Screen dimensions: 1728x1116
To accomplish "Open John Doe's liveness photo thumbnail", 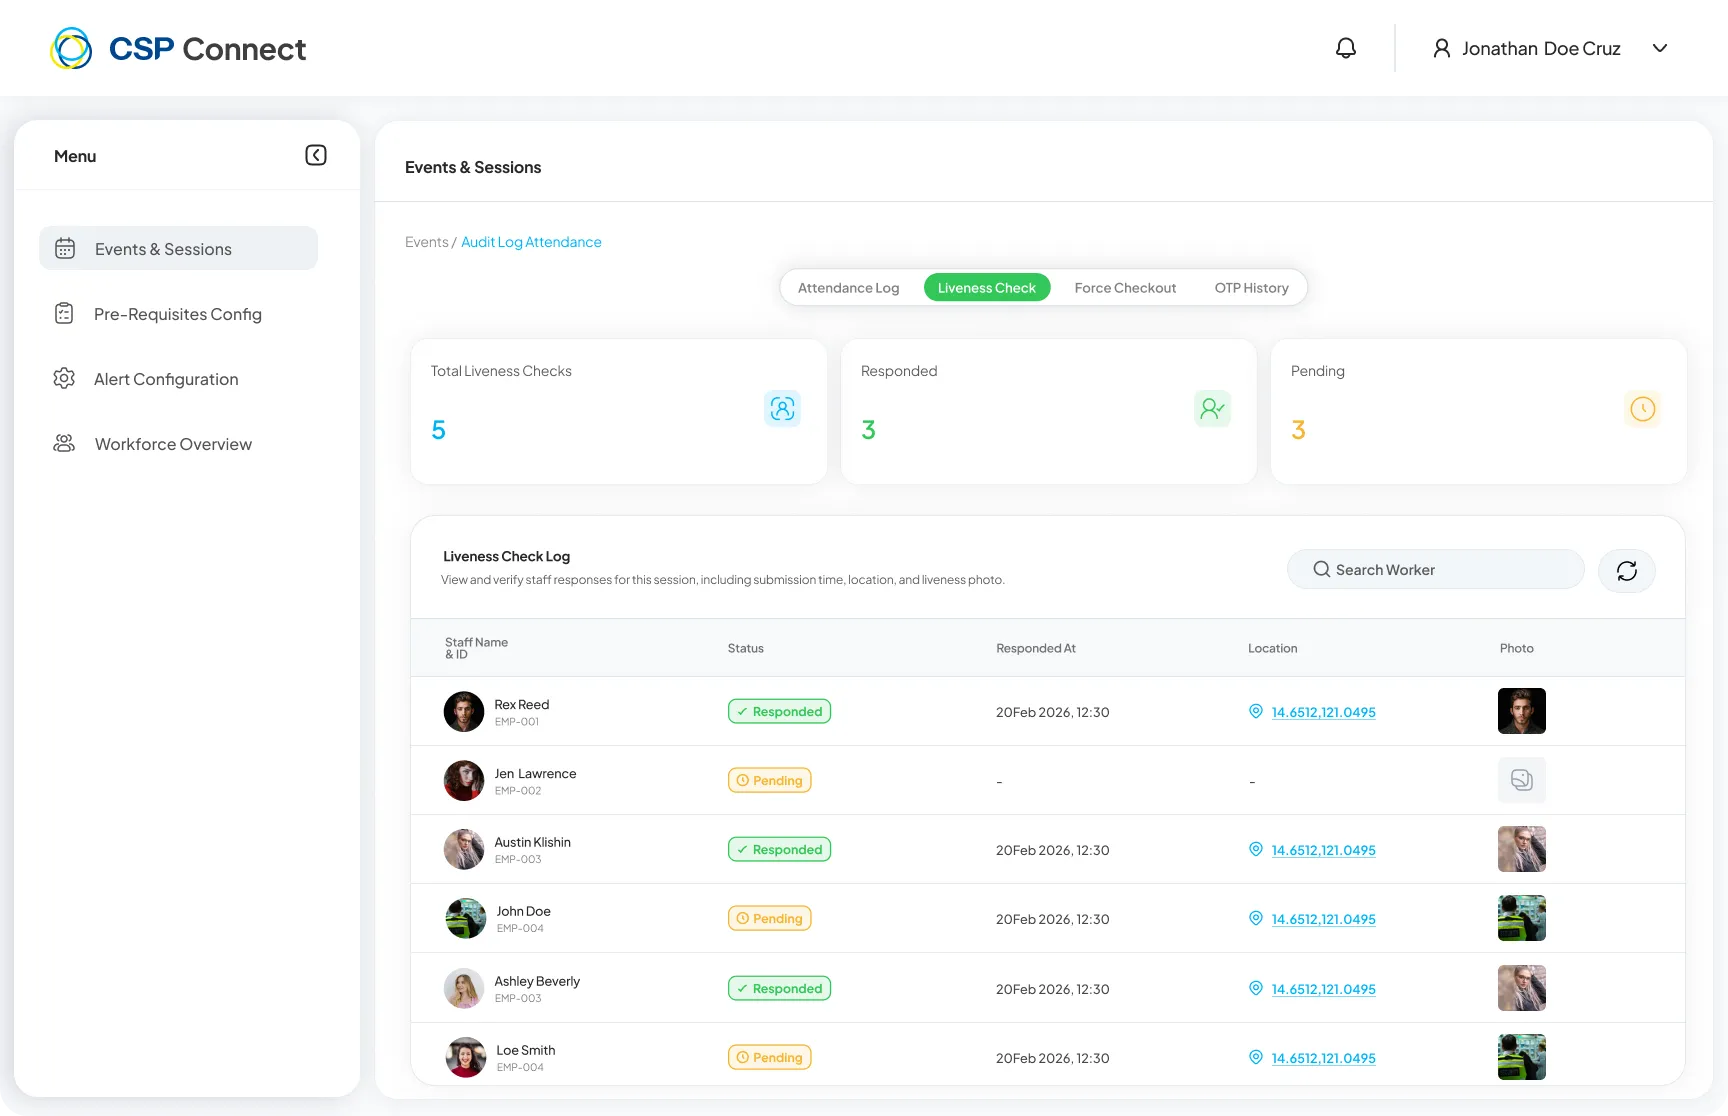I will 1522,918.
